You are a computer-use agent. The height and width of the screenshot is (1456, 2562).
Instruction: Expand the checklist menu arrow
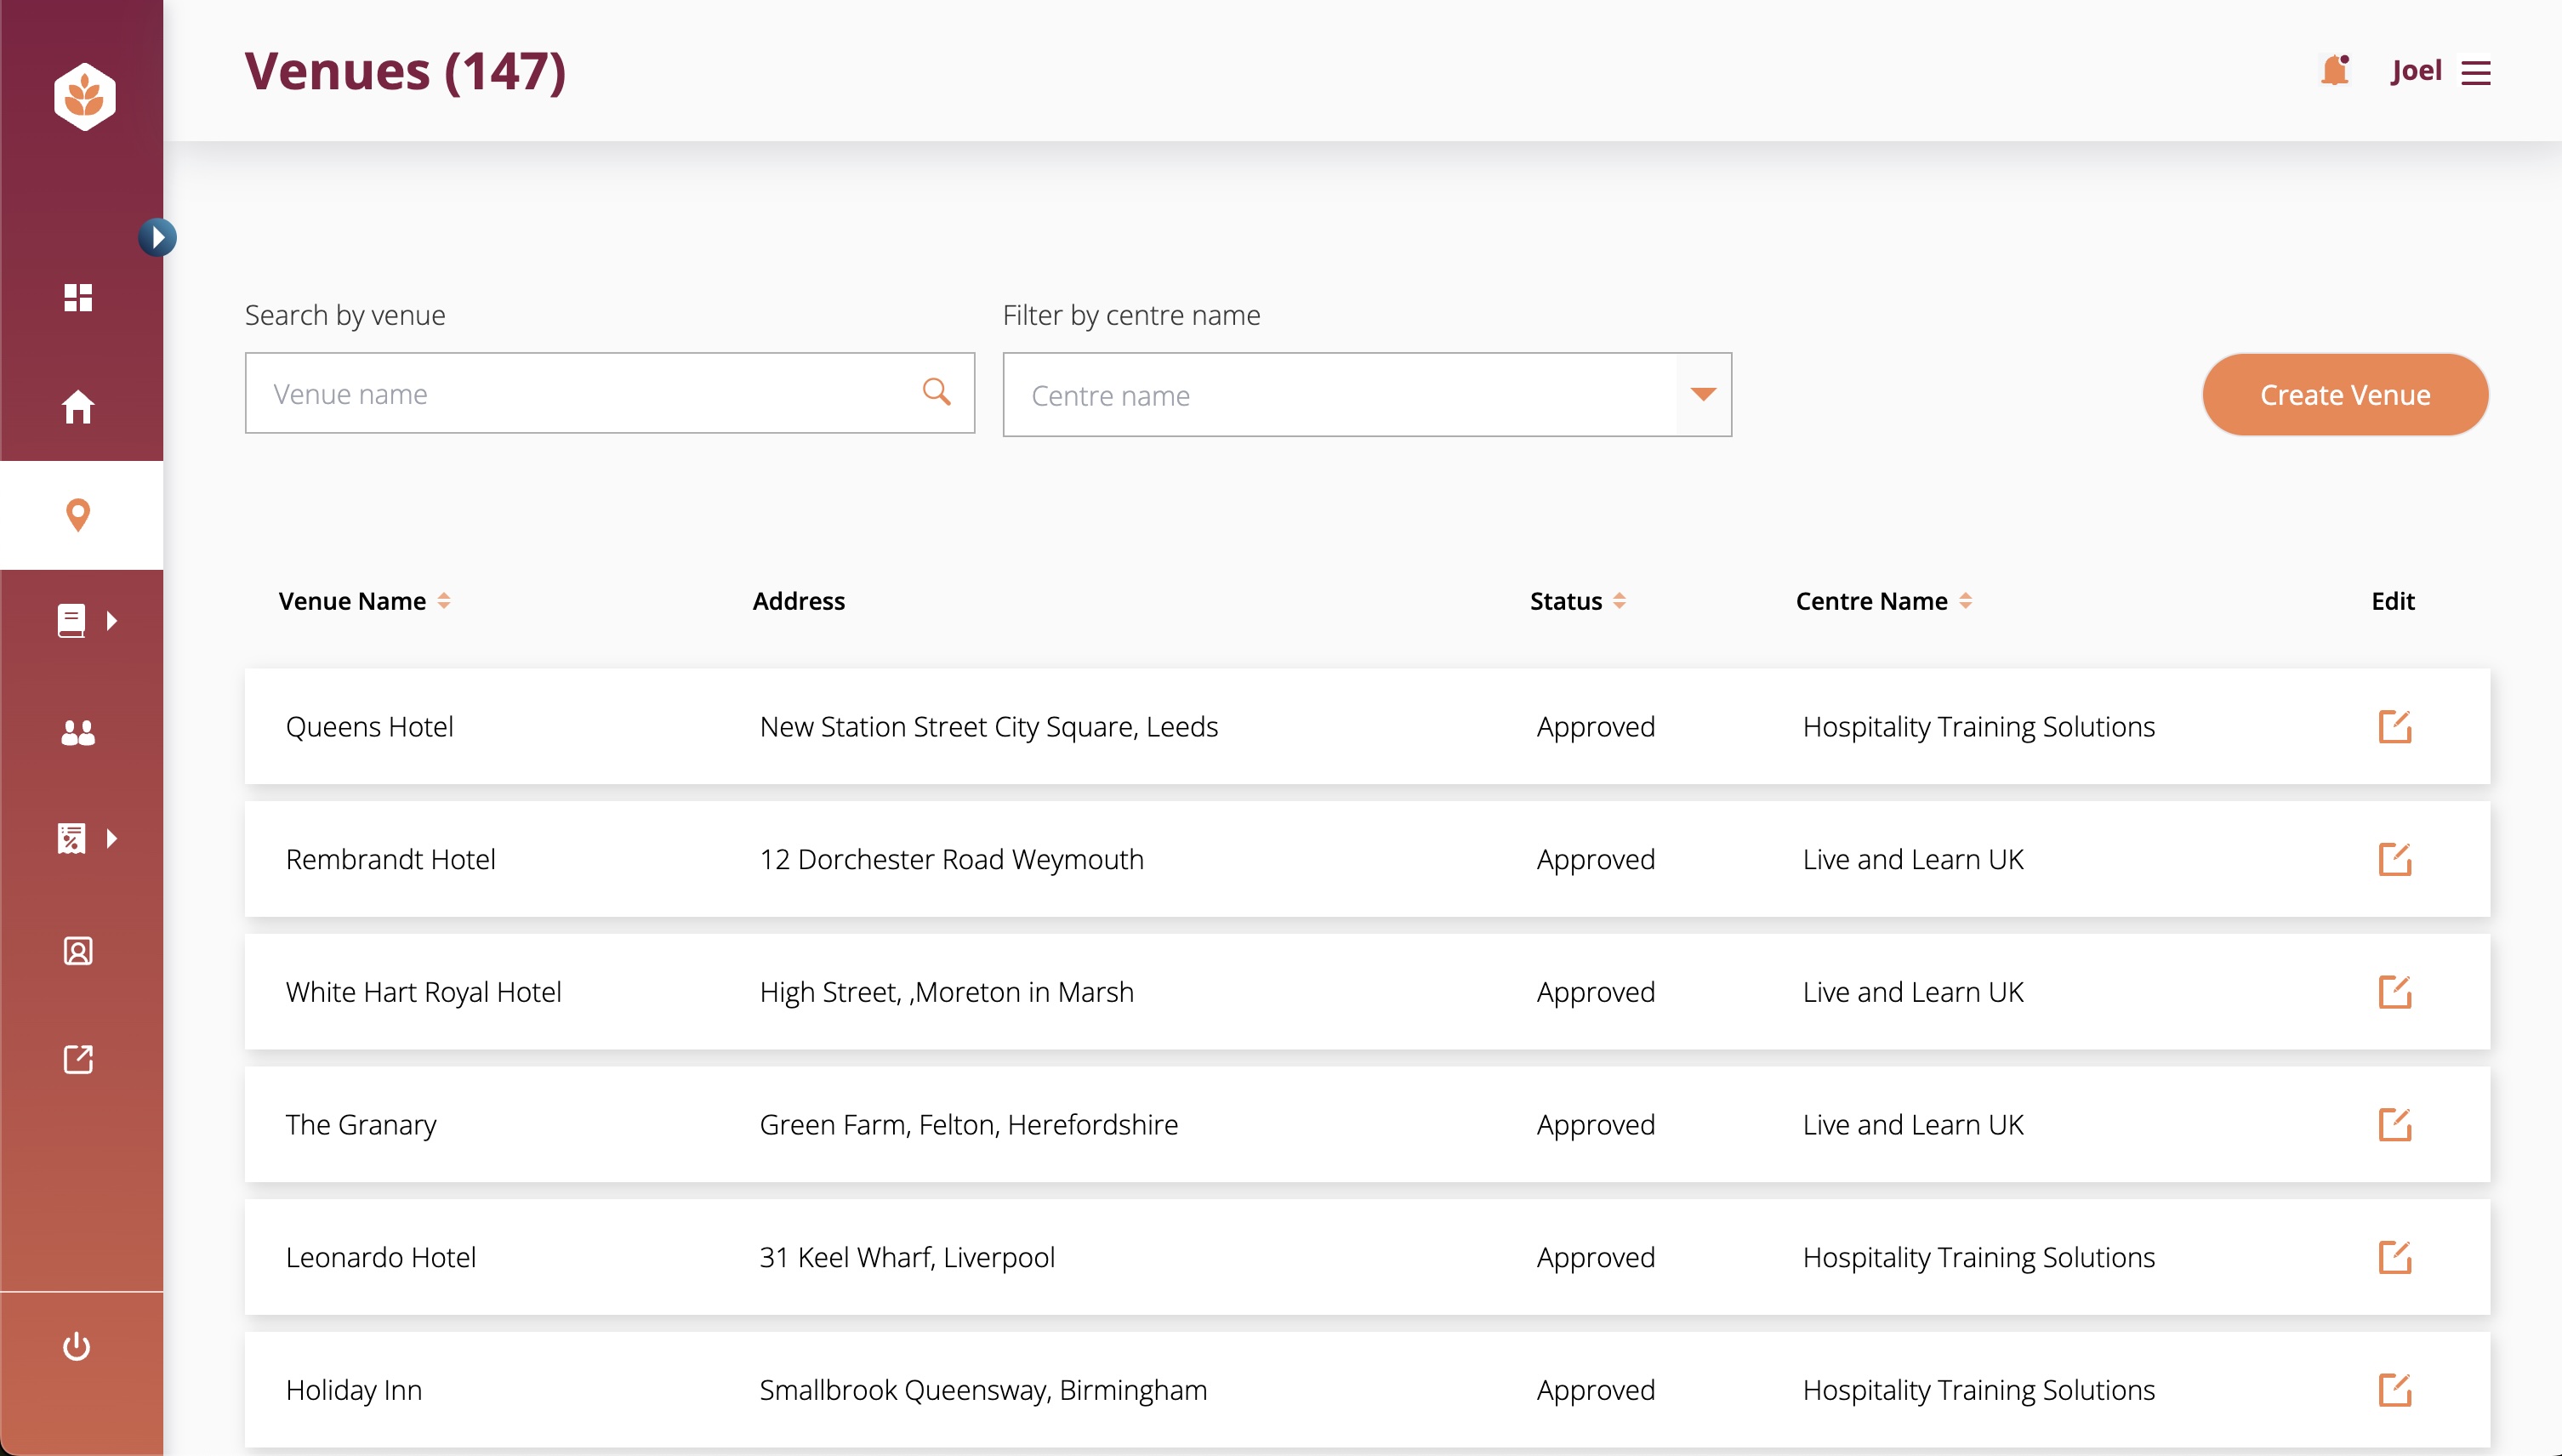[x=112, y=838]
